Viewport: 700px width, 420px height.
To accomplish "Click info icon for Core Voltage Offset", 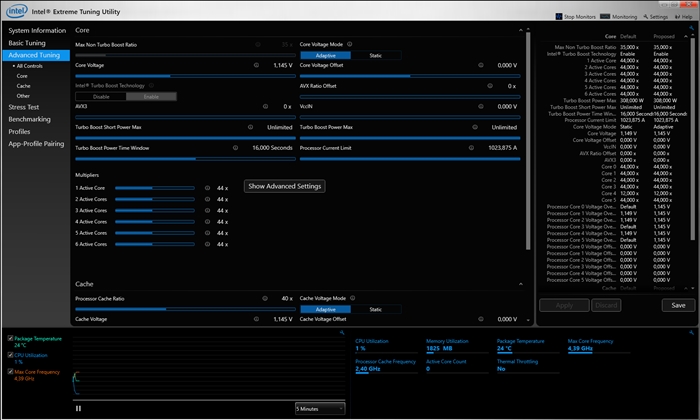I will coord(481,65).
